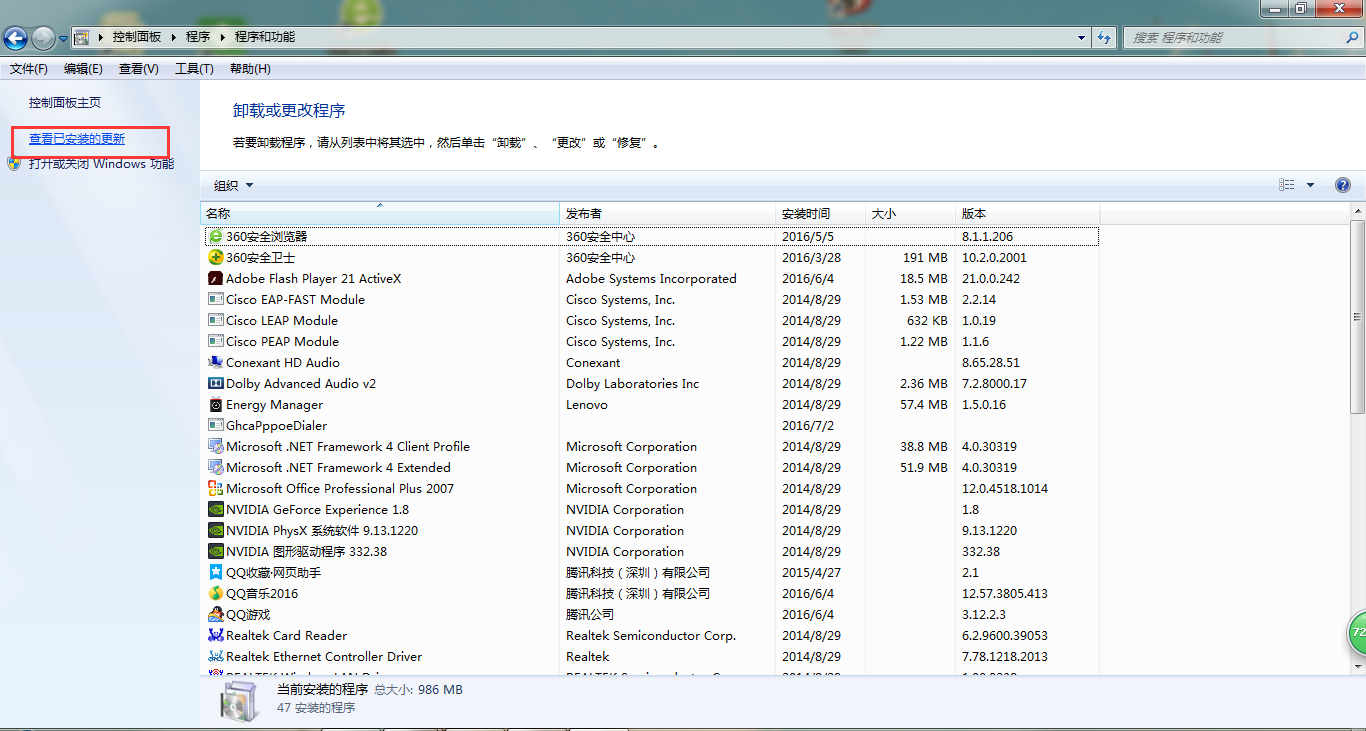The image size is (1366, 731).
Task: Select the GhcaPppoeDialer row
Action: click(652, 426)
